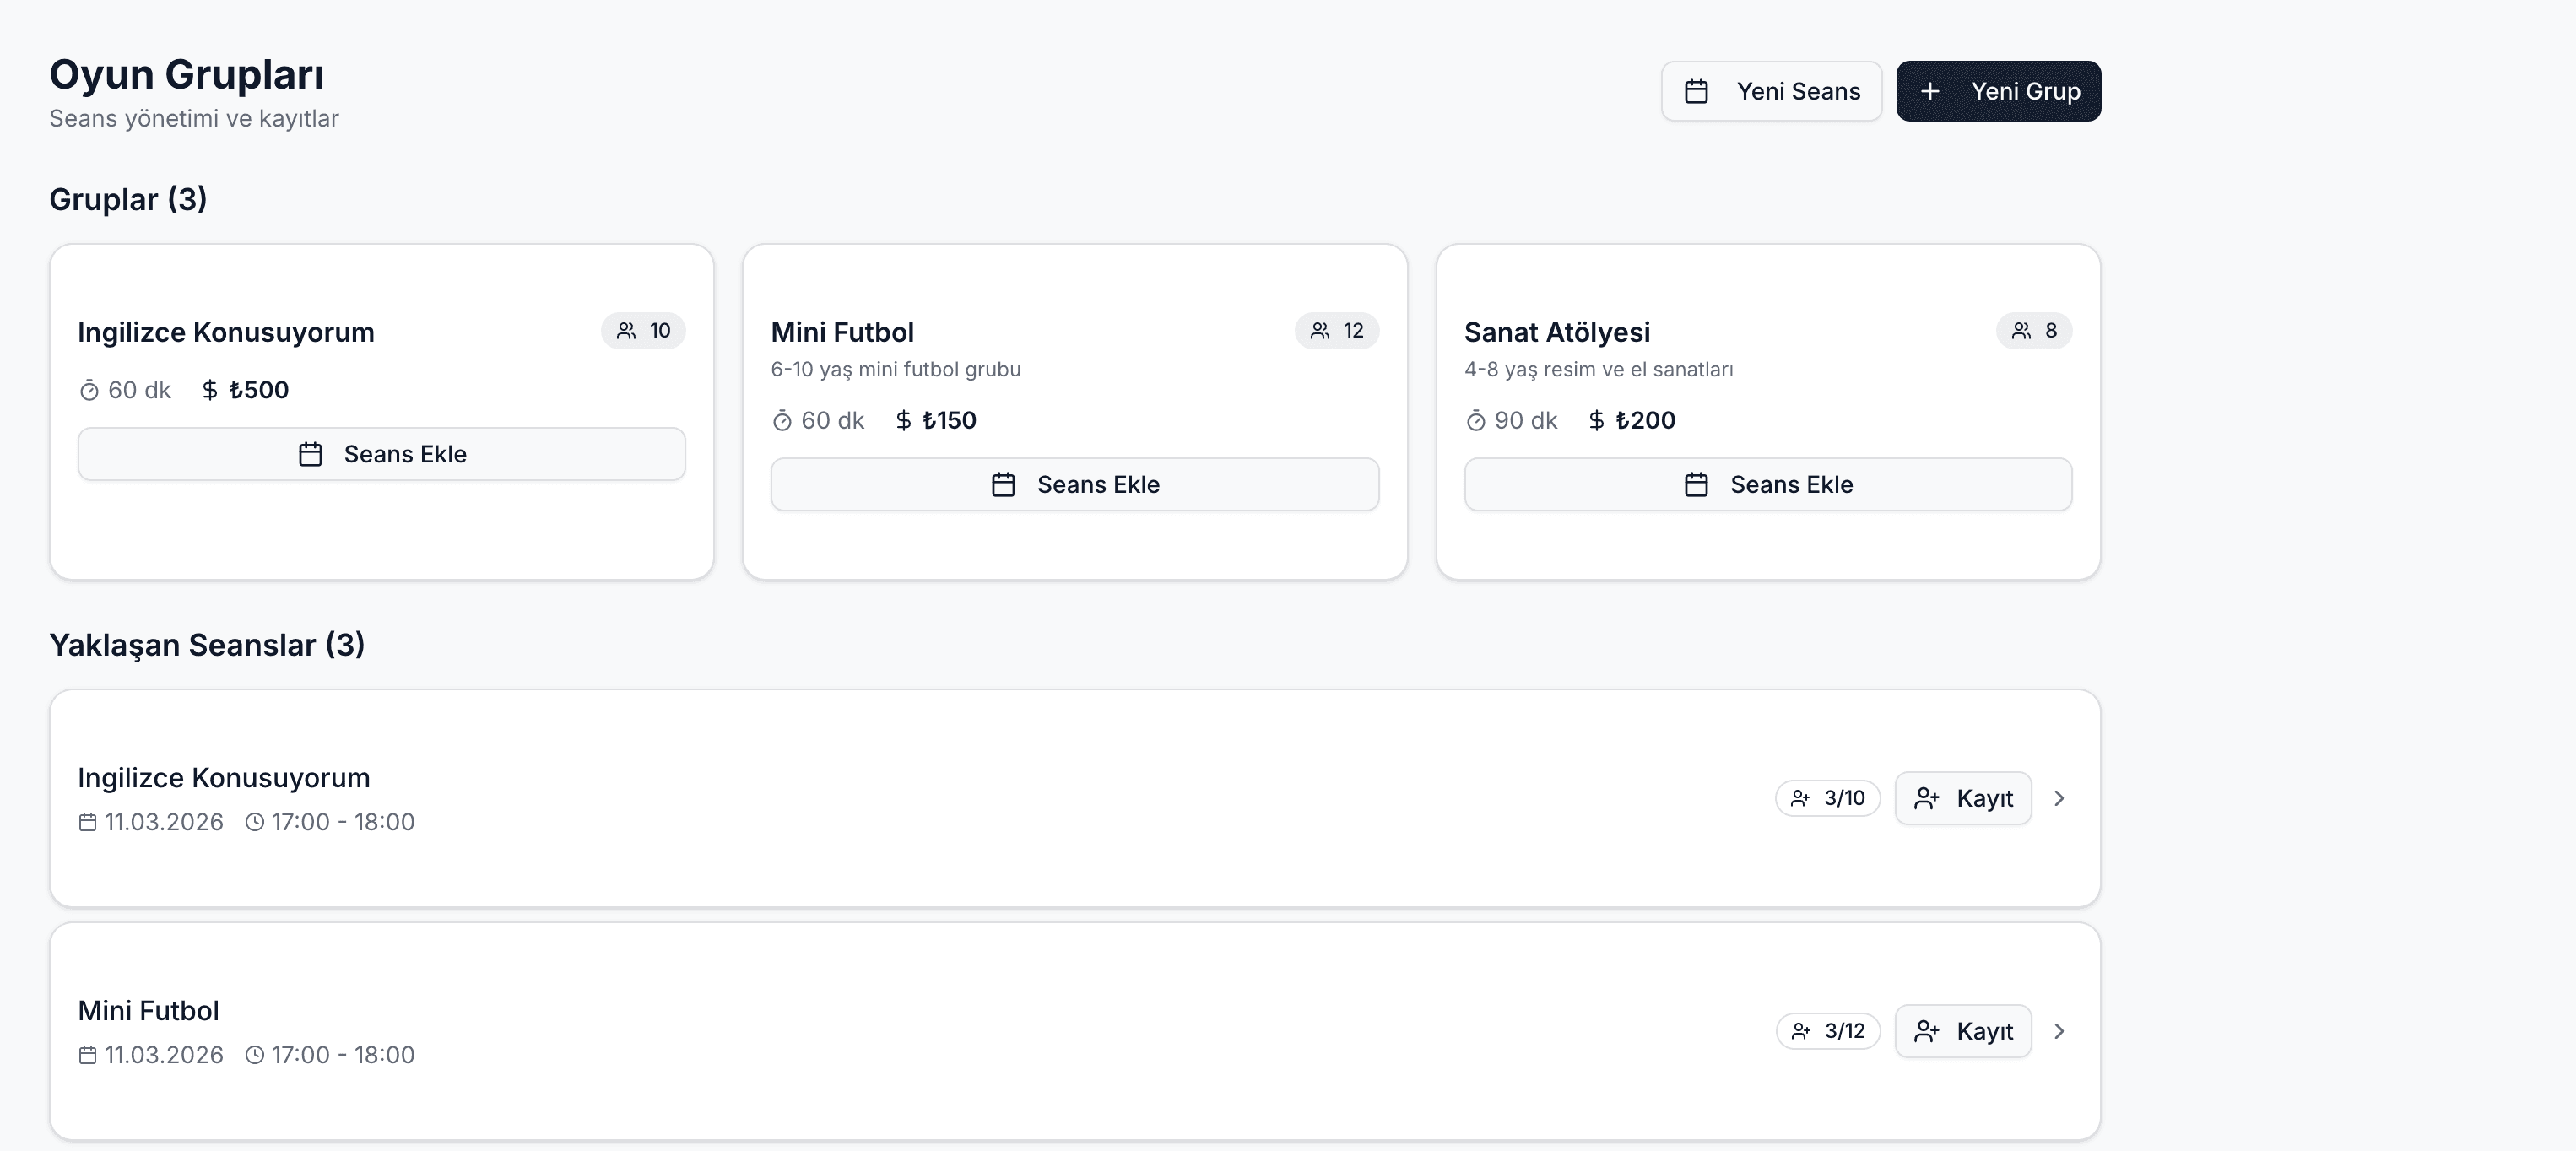2576x1151 pixels.
Task: Click ₺500 price on Ingilizce Konusuyorum card
Action: 258,390
